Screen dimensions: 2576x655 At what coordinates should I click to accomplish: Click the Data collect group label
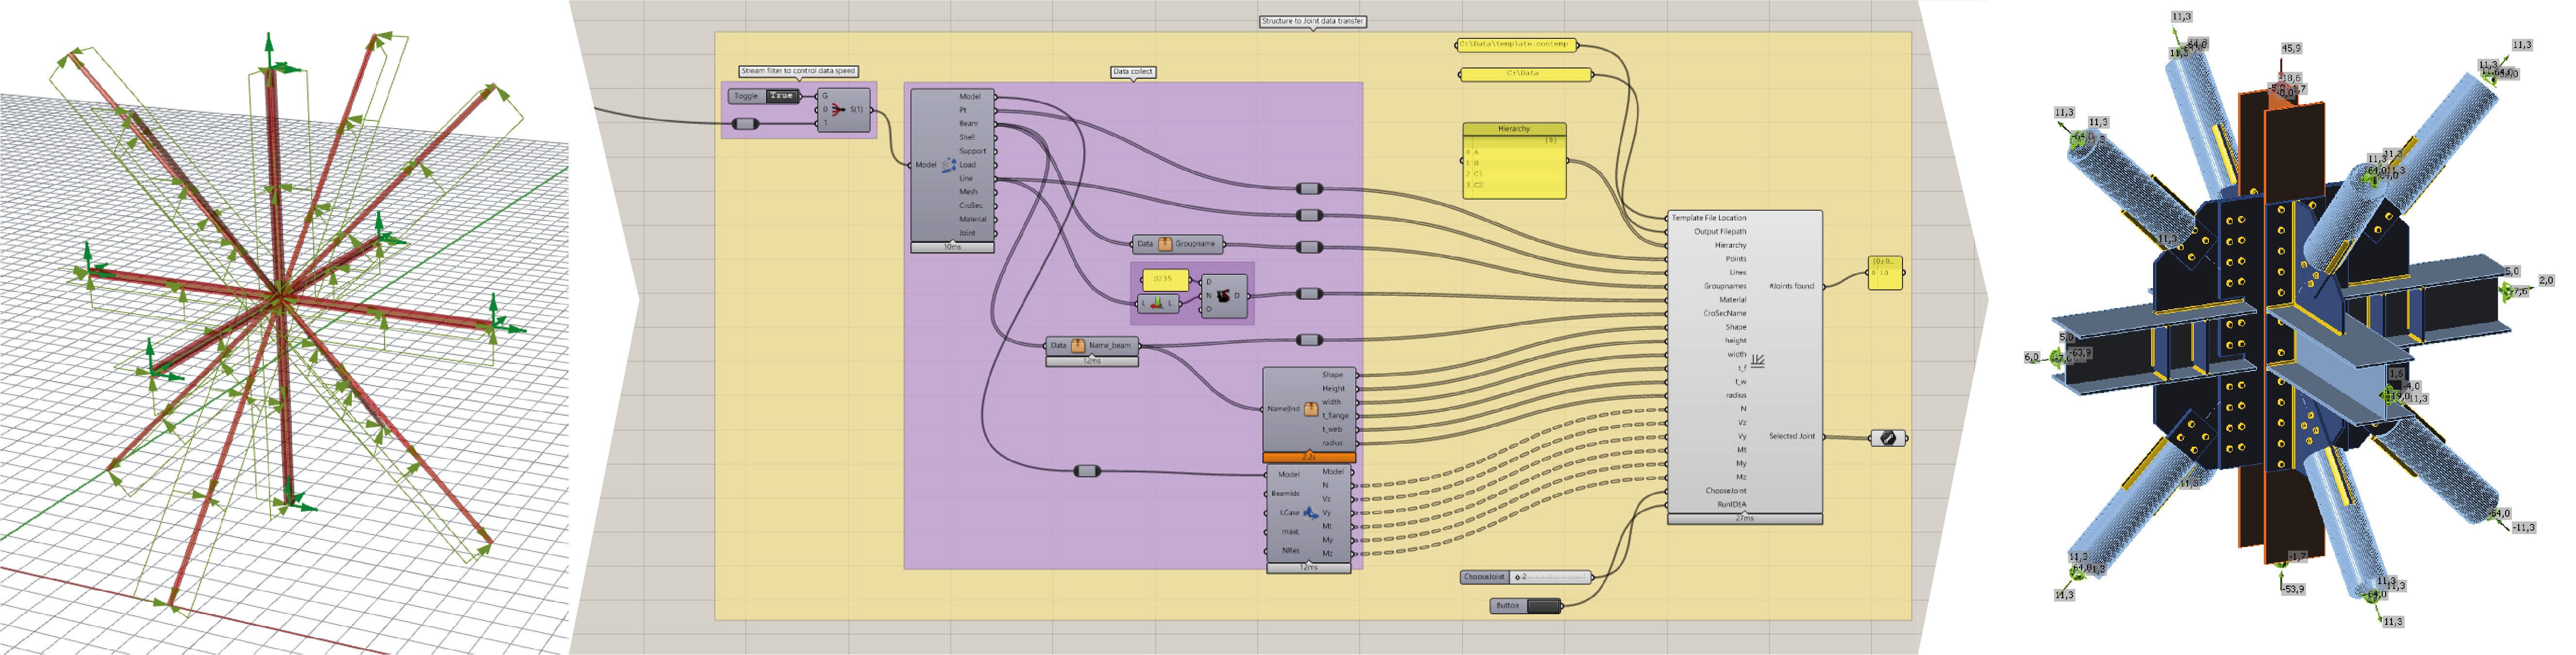click(1133, 72)
